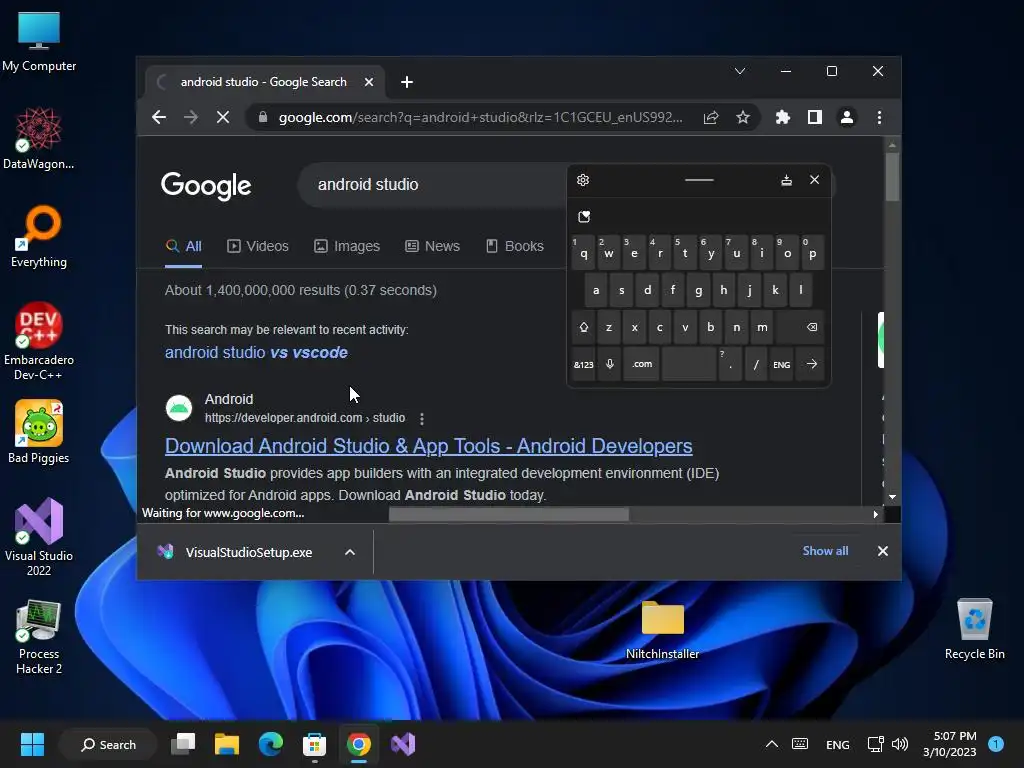Tap the .com key
Image resolution: width=1024 pixels, height=768 pixels.
642,364
